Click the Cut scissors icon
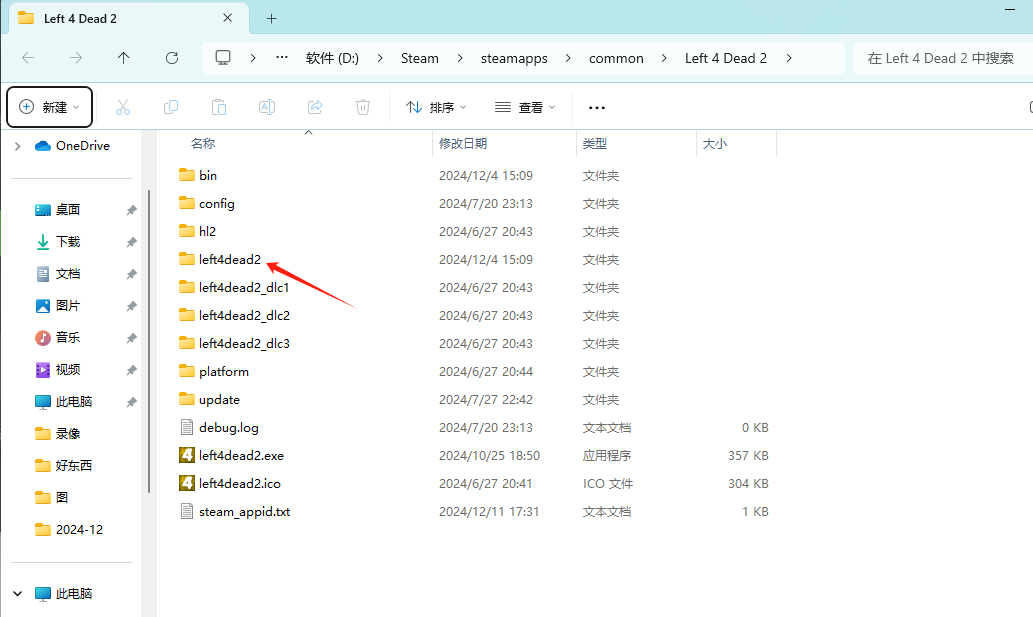The image size is (1033, 617). click(x=123, y=107)
